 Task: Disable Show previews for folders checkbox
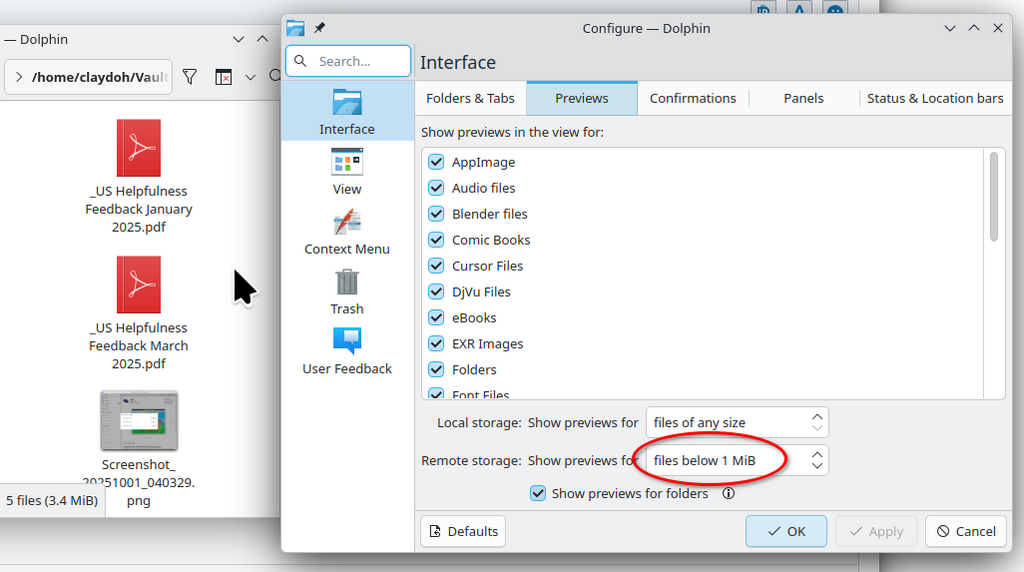tap(537, 494)
